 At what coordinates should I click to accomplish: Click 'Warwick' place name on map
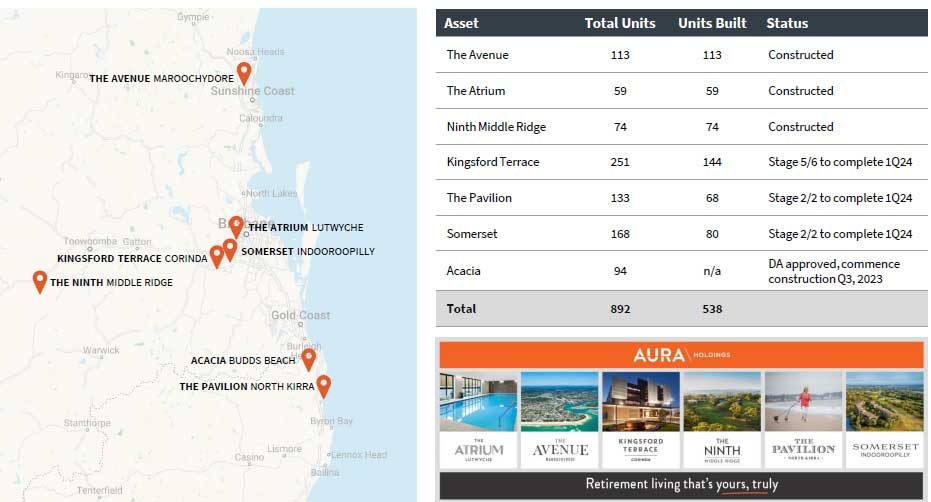[x=101, y=350]
